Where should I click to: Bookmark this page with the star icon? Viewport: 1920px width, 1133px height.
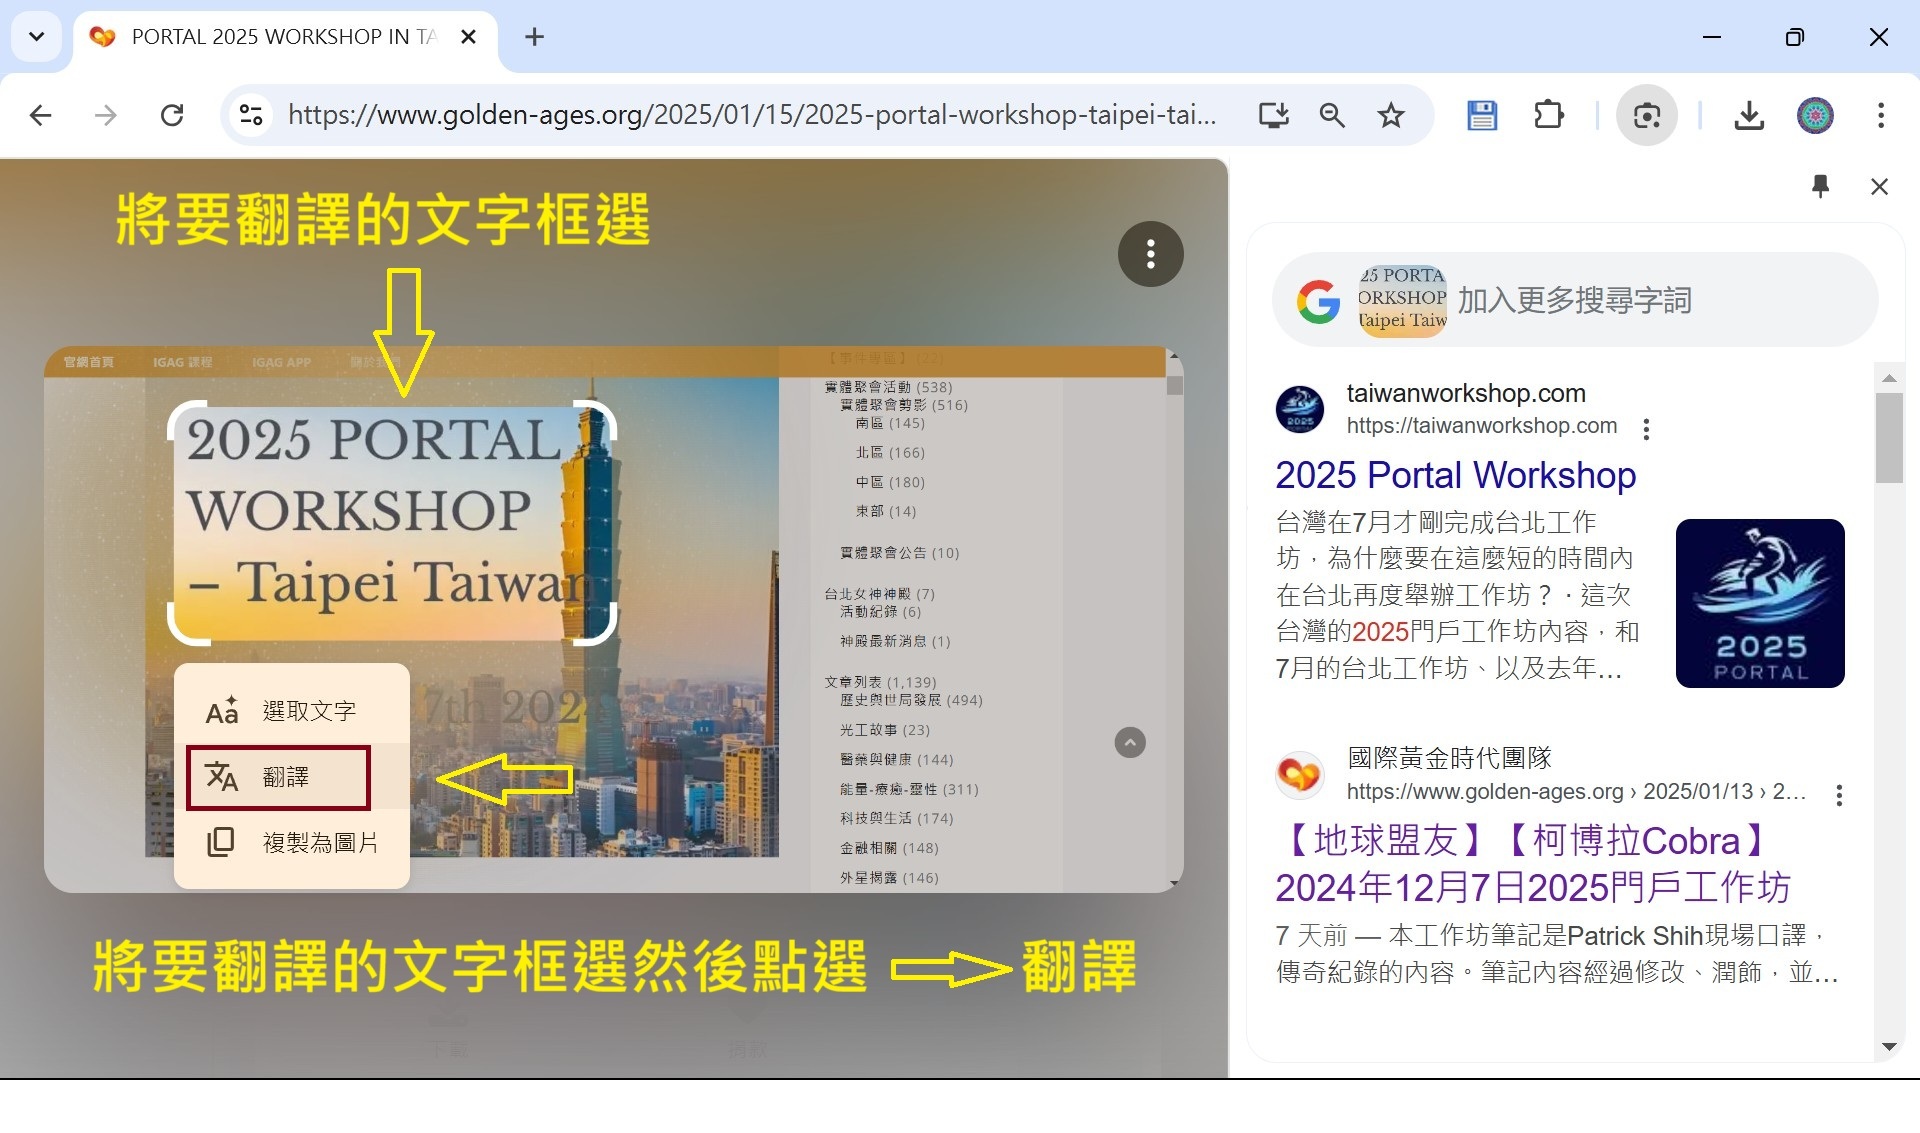[1391, 116]
